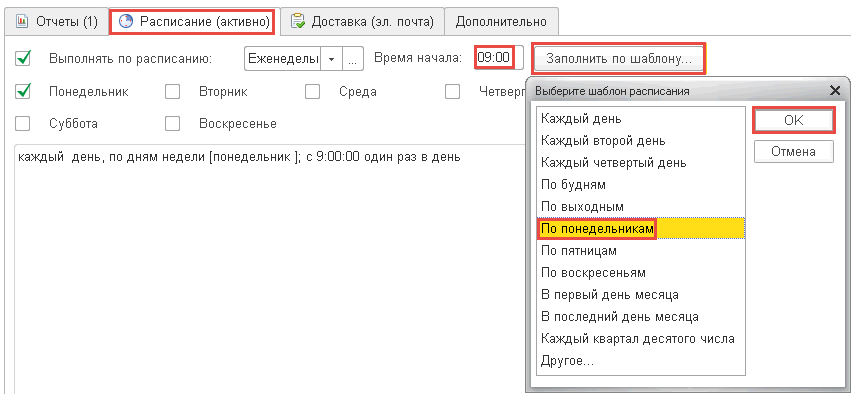Switch to the Дополнительно tab
Screen dimensions: 851x394
[501, 22]
